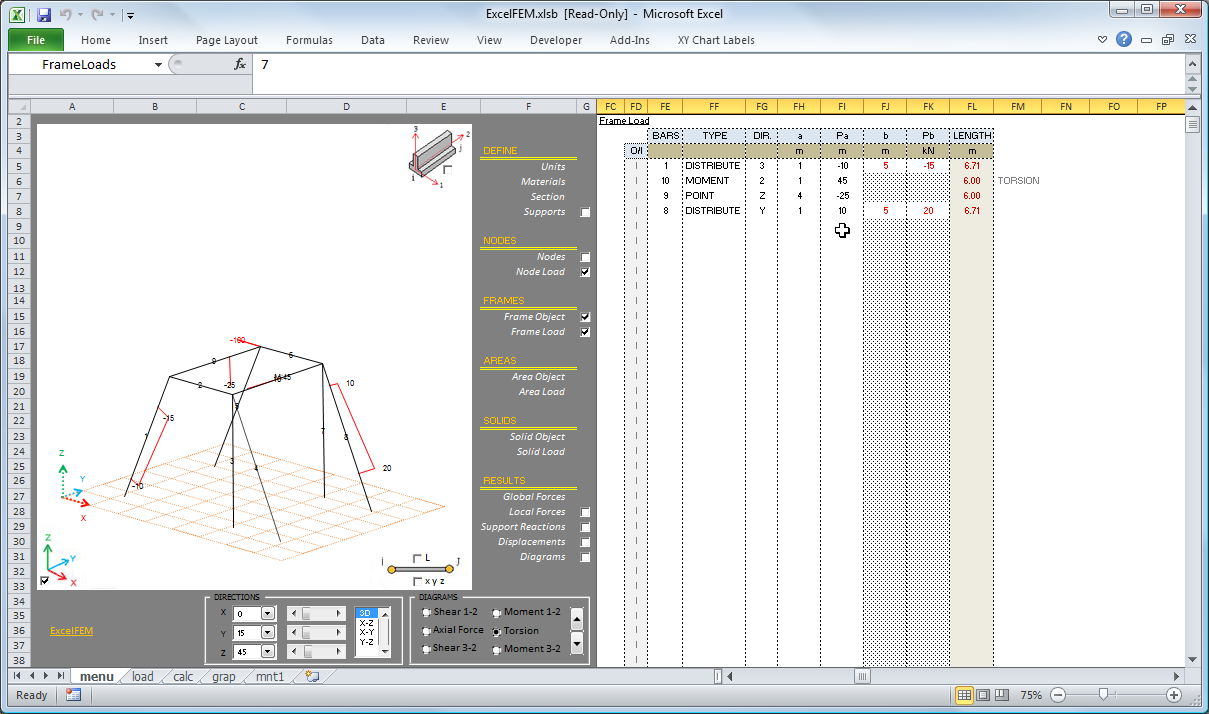The width and height of the screenshot is (1209, 714).
Task: Restore down the workbook window icon
Action: [1167, 40]
